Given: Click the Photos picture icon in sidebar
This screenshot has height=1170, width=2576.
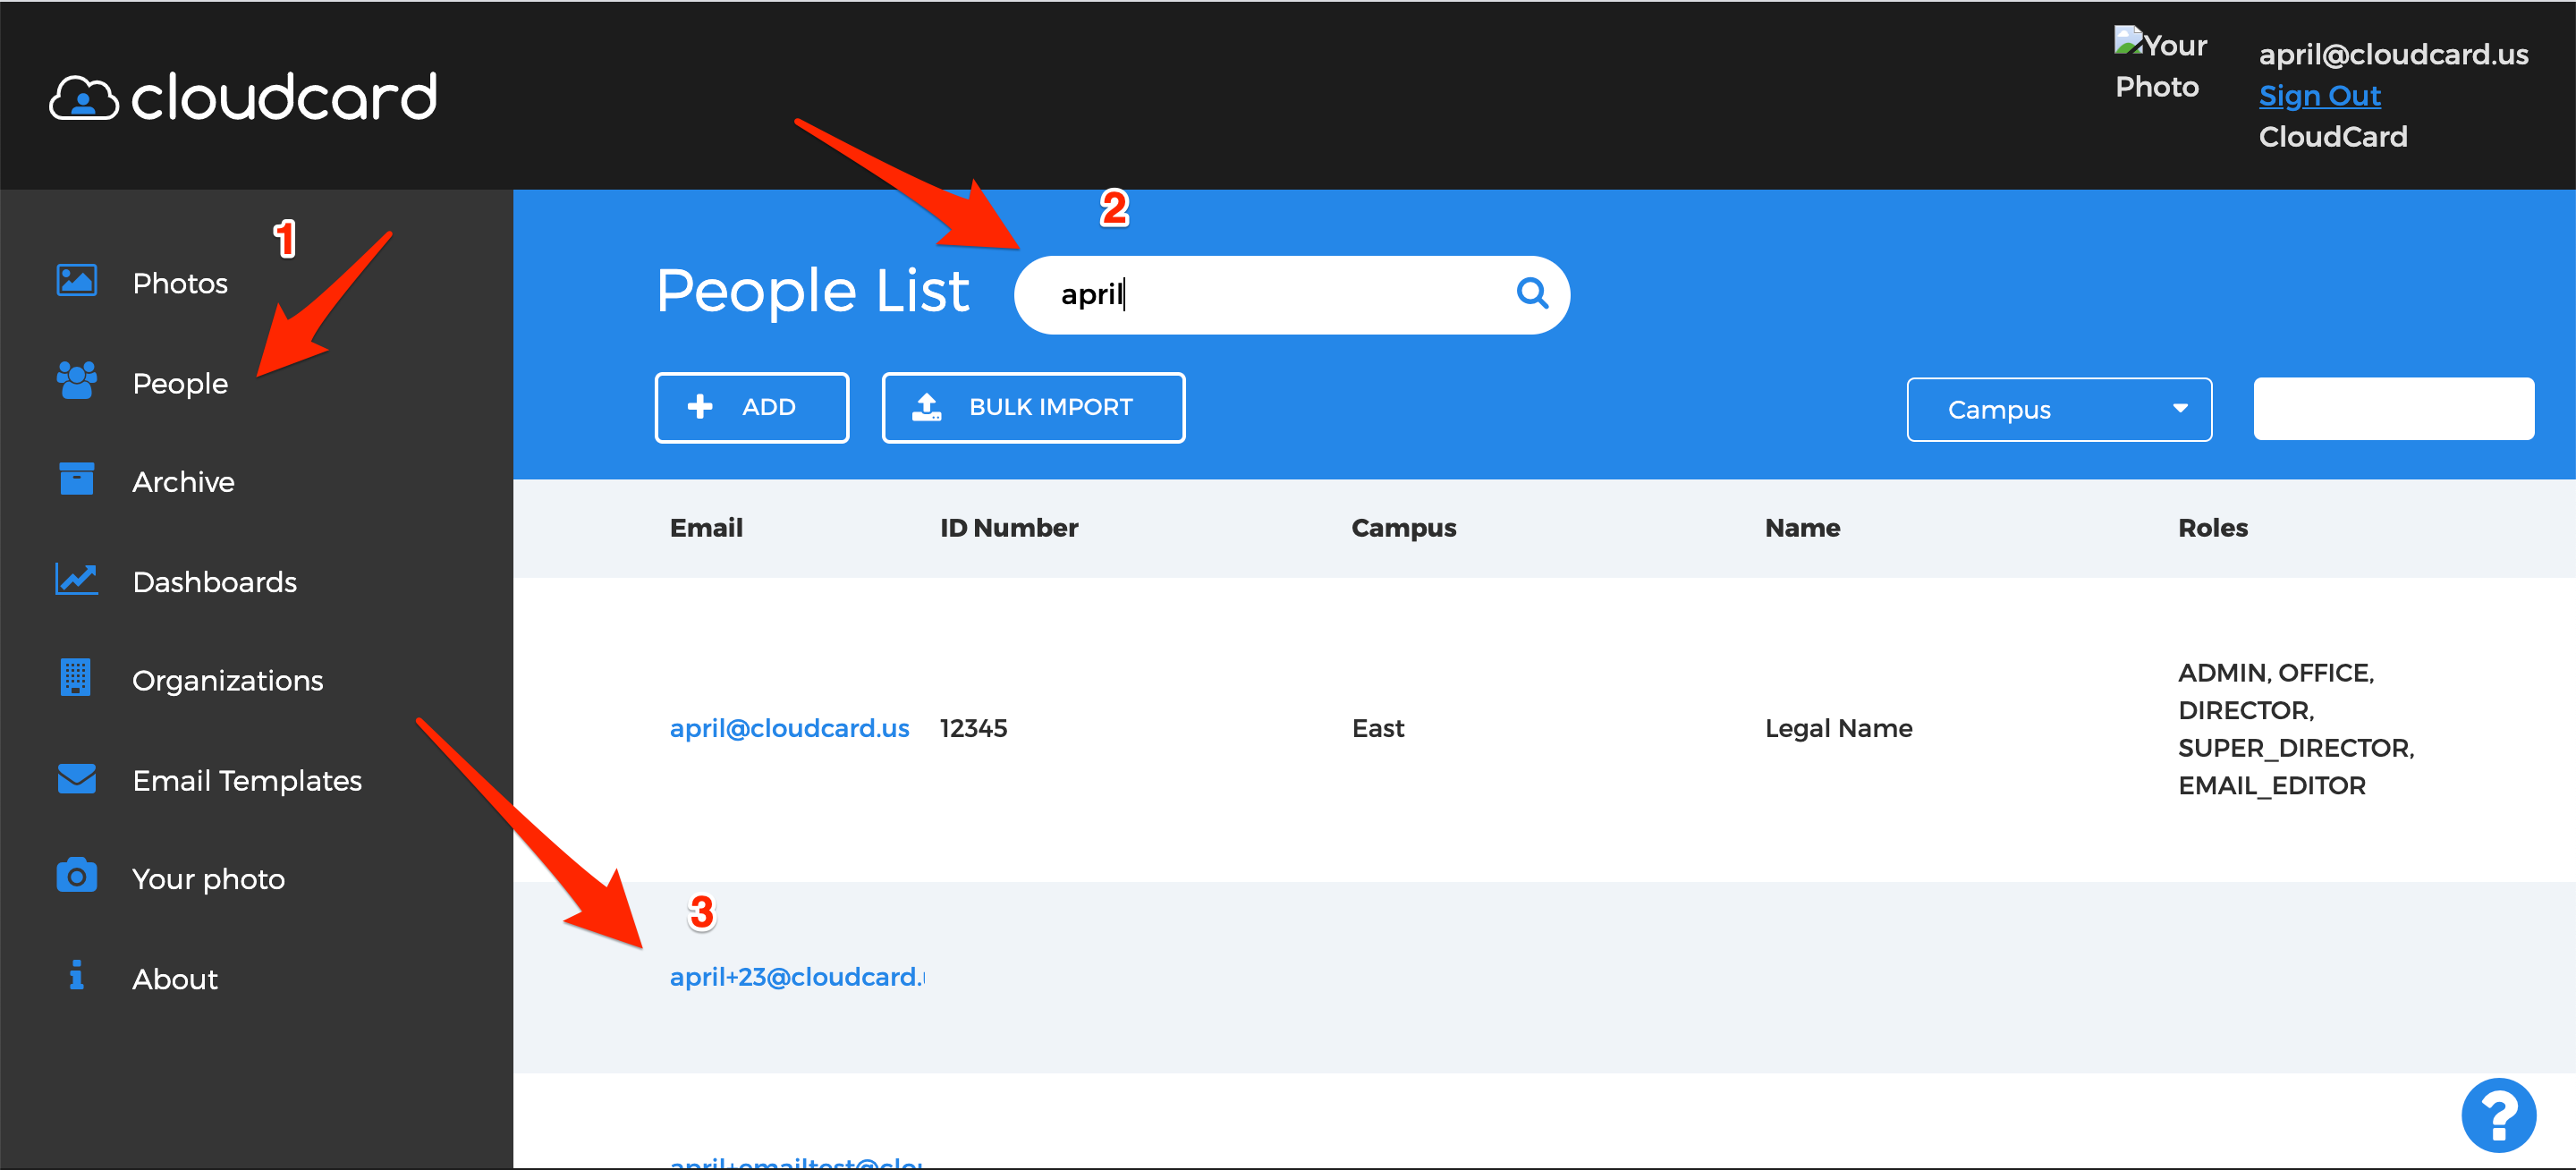Looking at the screenshot, I should (76, 281).
